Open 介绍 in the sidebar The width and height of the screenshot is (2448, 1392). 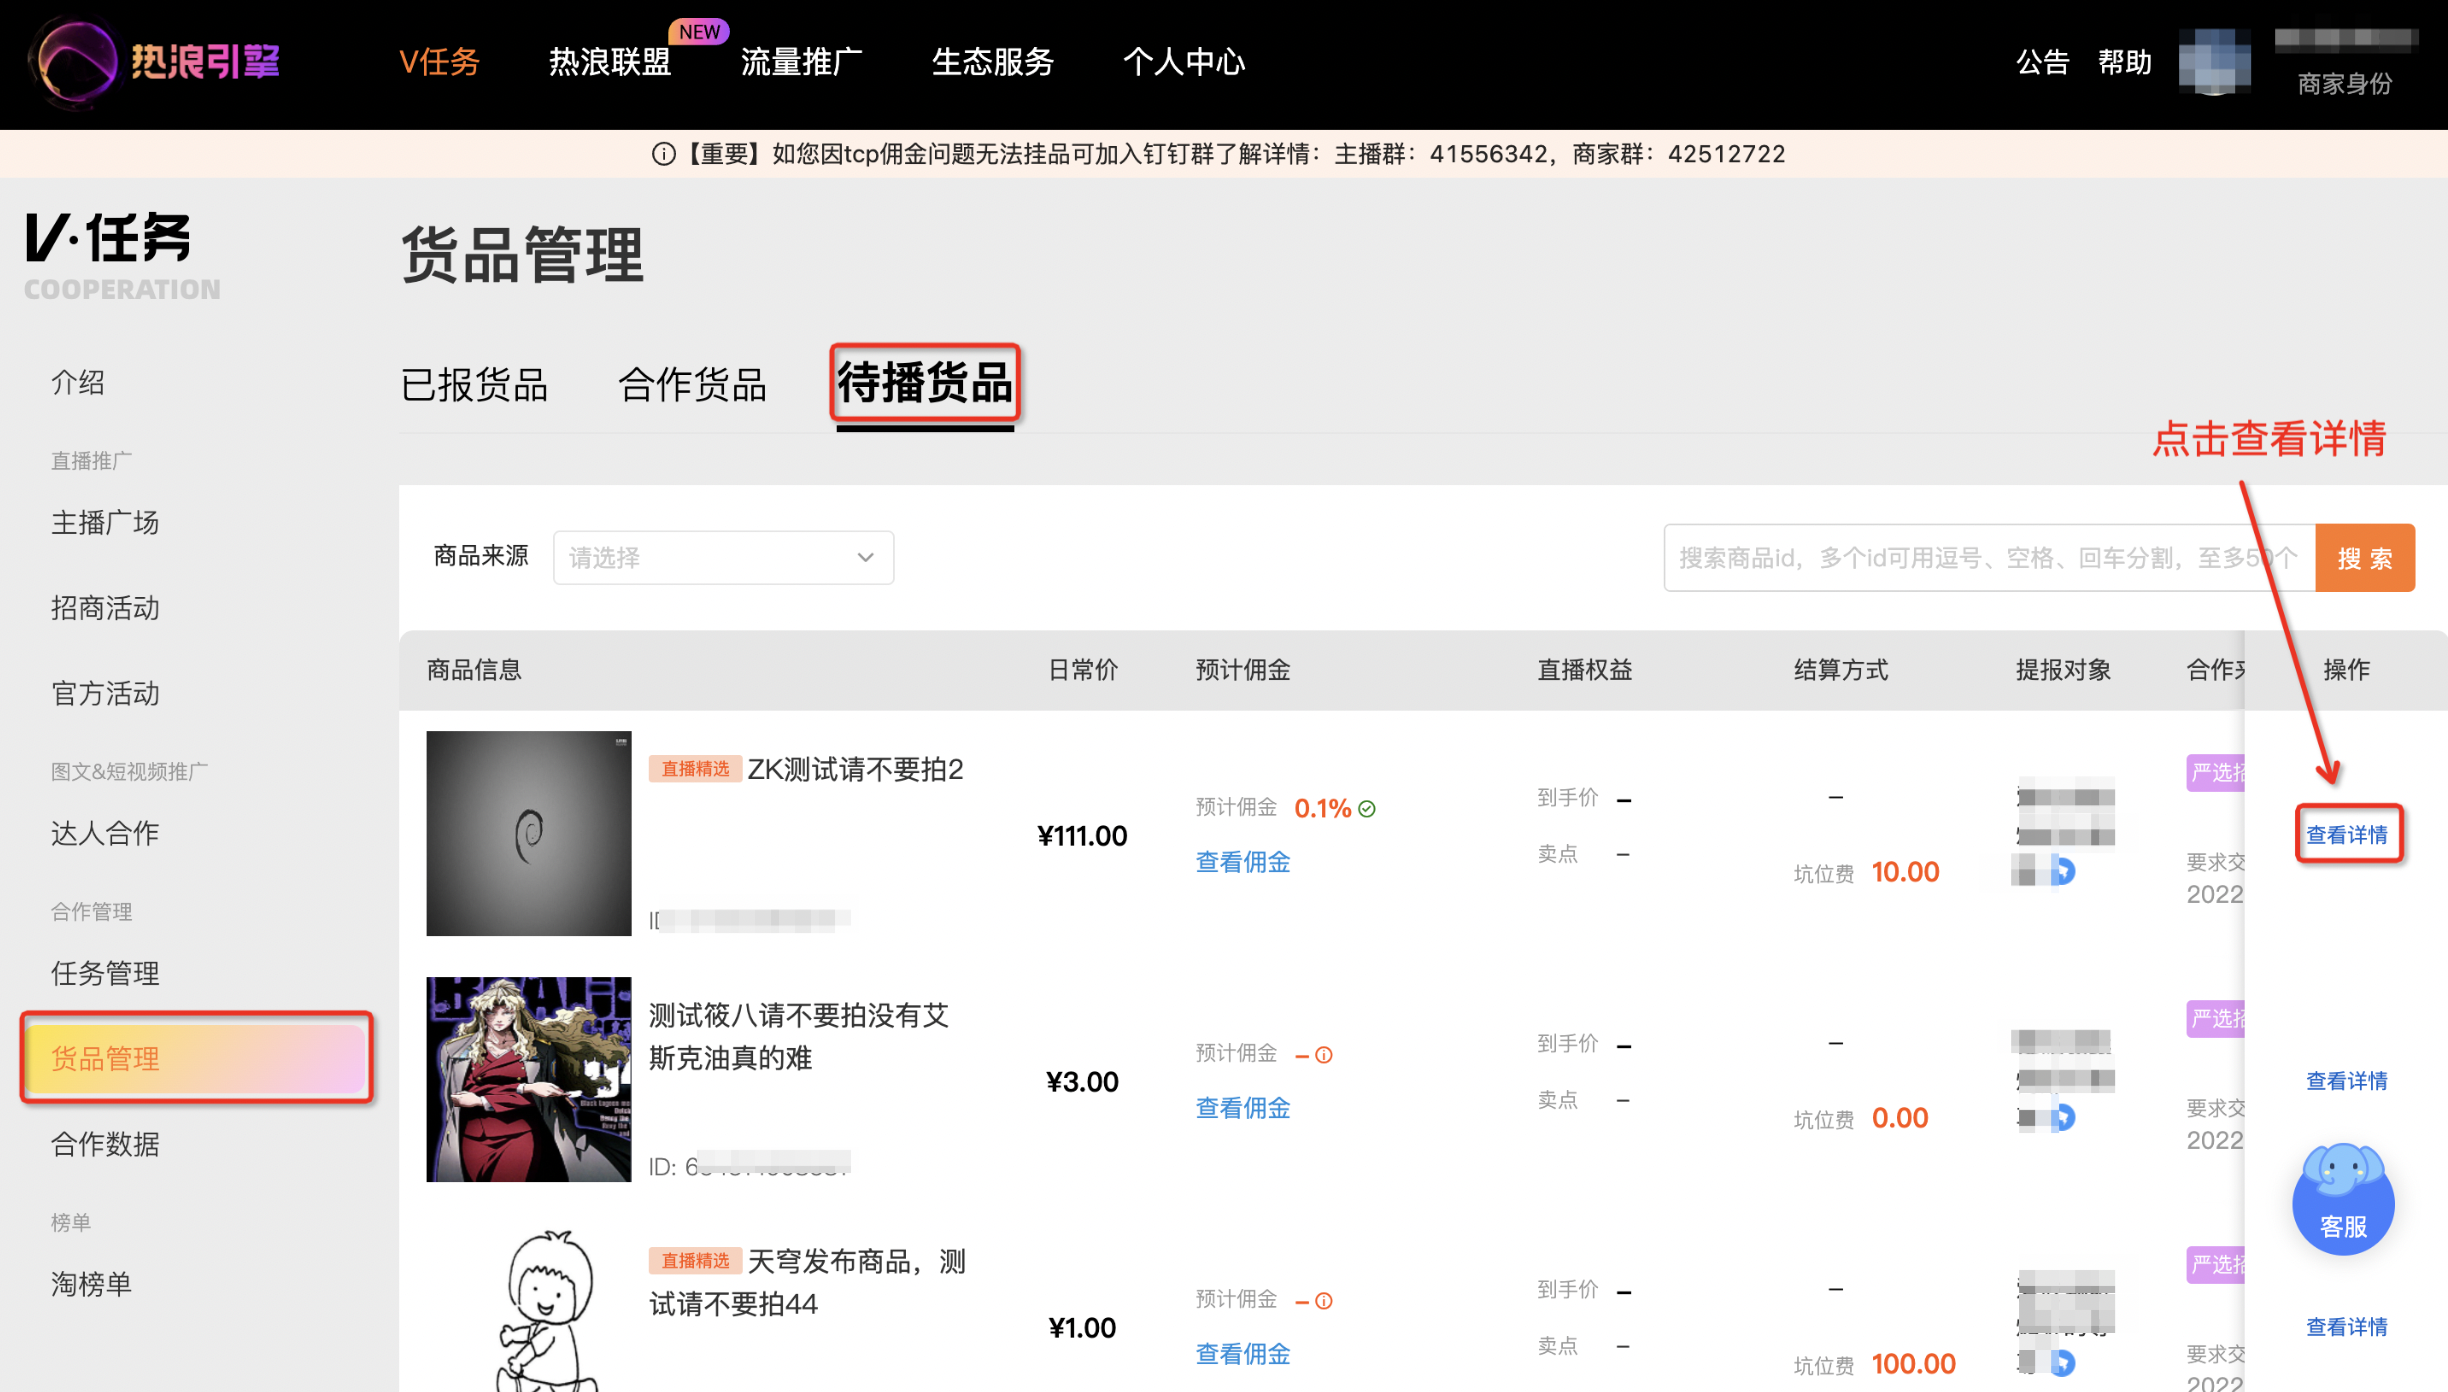coord(78,382)
